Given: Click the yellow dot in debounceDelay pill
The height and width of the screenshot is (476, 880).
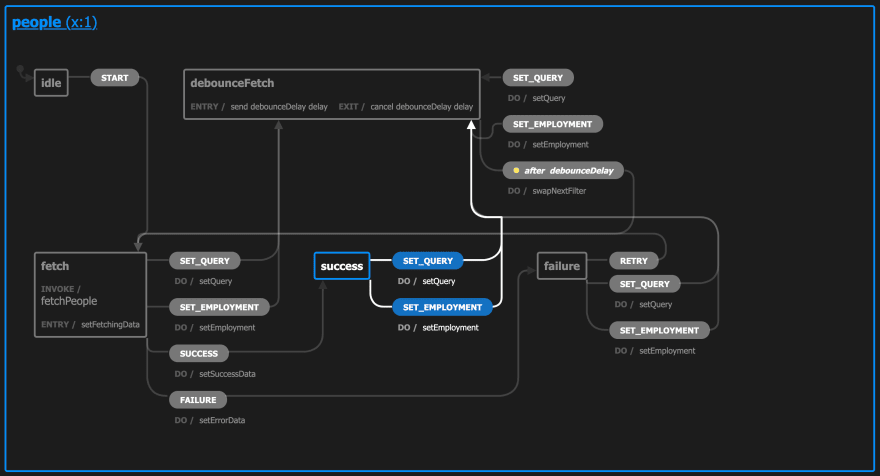Looking at the screenshot, I should 516,171.
